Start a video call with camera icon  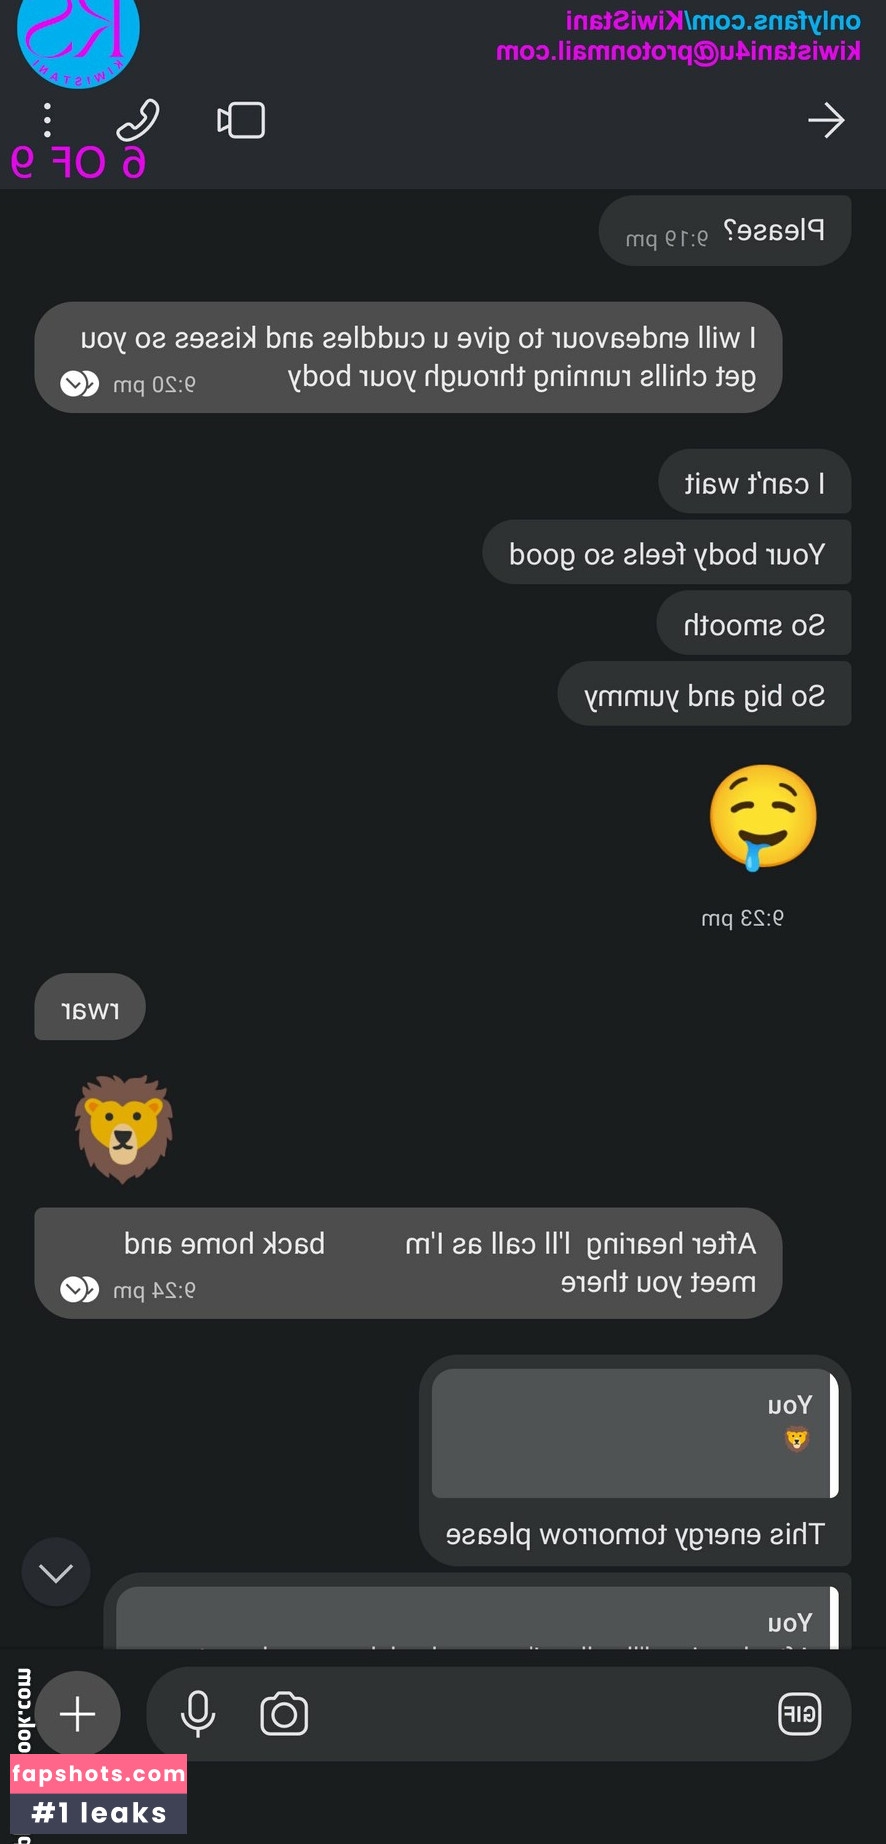coord(241,121)
